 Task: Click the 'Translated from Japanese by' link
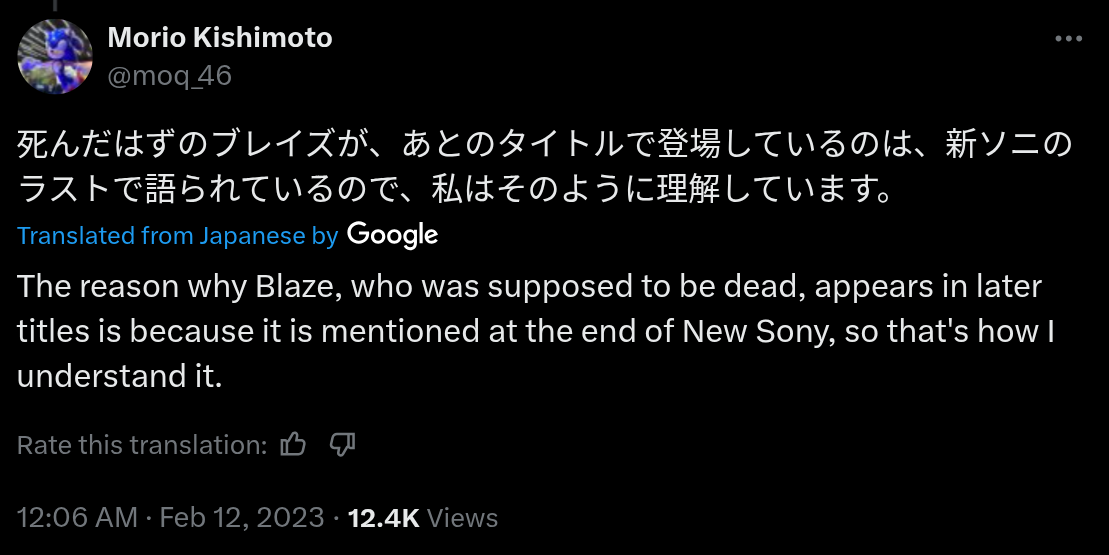(178, 235)
